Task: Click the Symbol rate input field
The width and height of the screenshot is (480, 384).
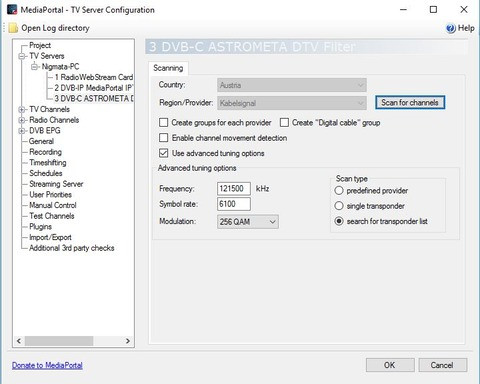Action: [234, 204]
